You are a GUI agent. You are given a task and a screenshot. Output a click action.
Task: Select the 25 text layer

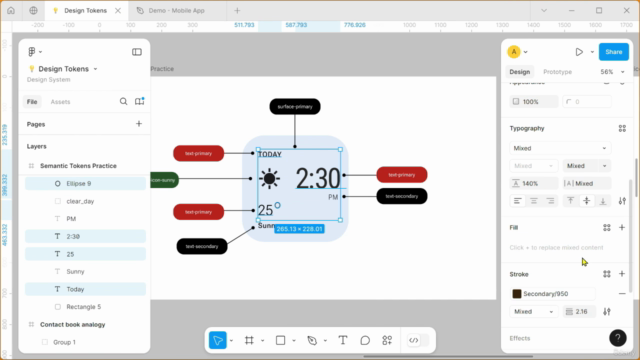coord(85,254)
